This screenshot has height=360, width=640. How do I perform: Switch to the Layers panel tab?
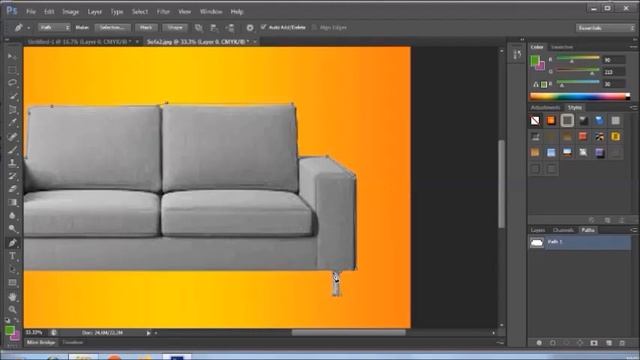(538, 230)
